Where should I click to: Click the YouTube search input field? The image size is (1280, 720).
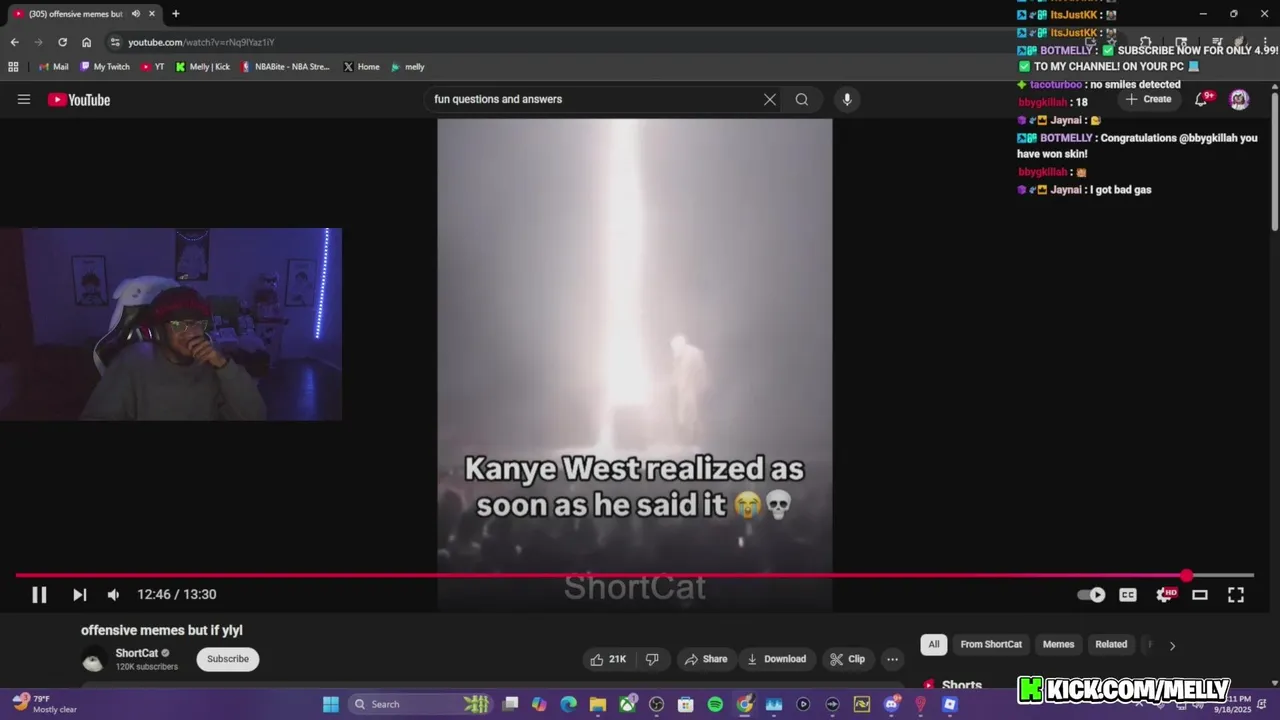tap(595, 99)
